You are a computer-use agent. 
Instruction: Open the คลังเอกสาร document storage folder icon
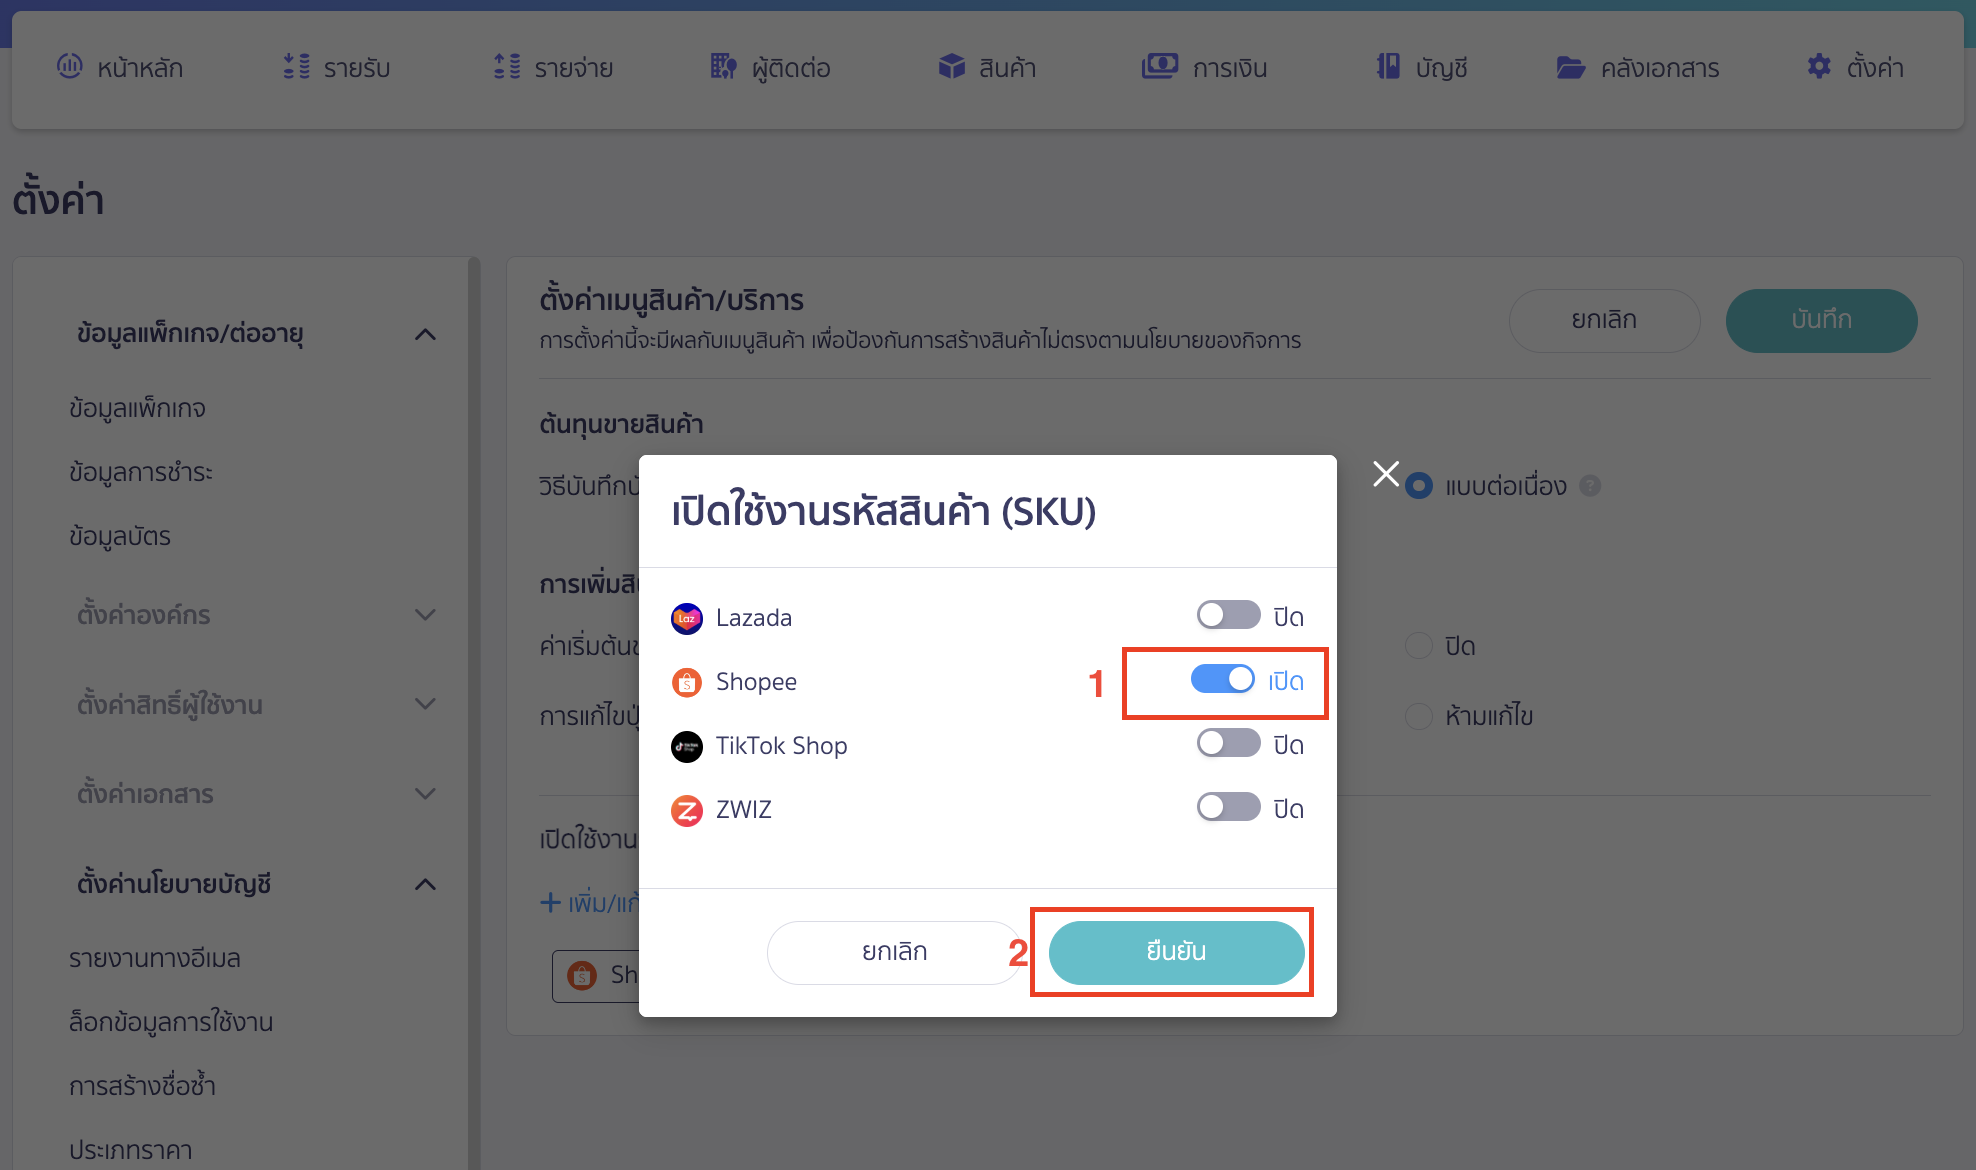click(x=1571, y=67)
